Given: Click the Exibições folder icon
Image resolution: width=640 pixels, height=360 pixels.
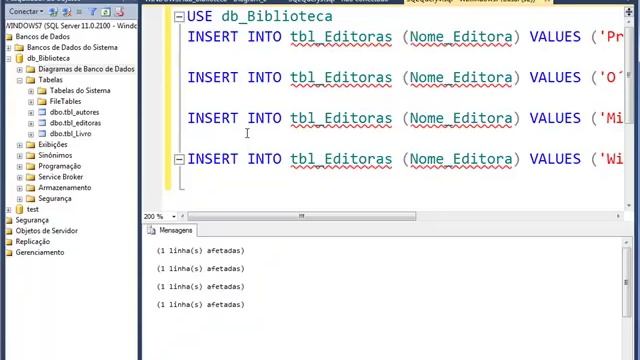Looking at the screenshot, I should pos(31,144).
